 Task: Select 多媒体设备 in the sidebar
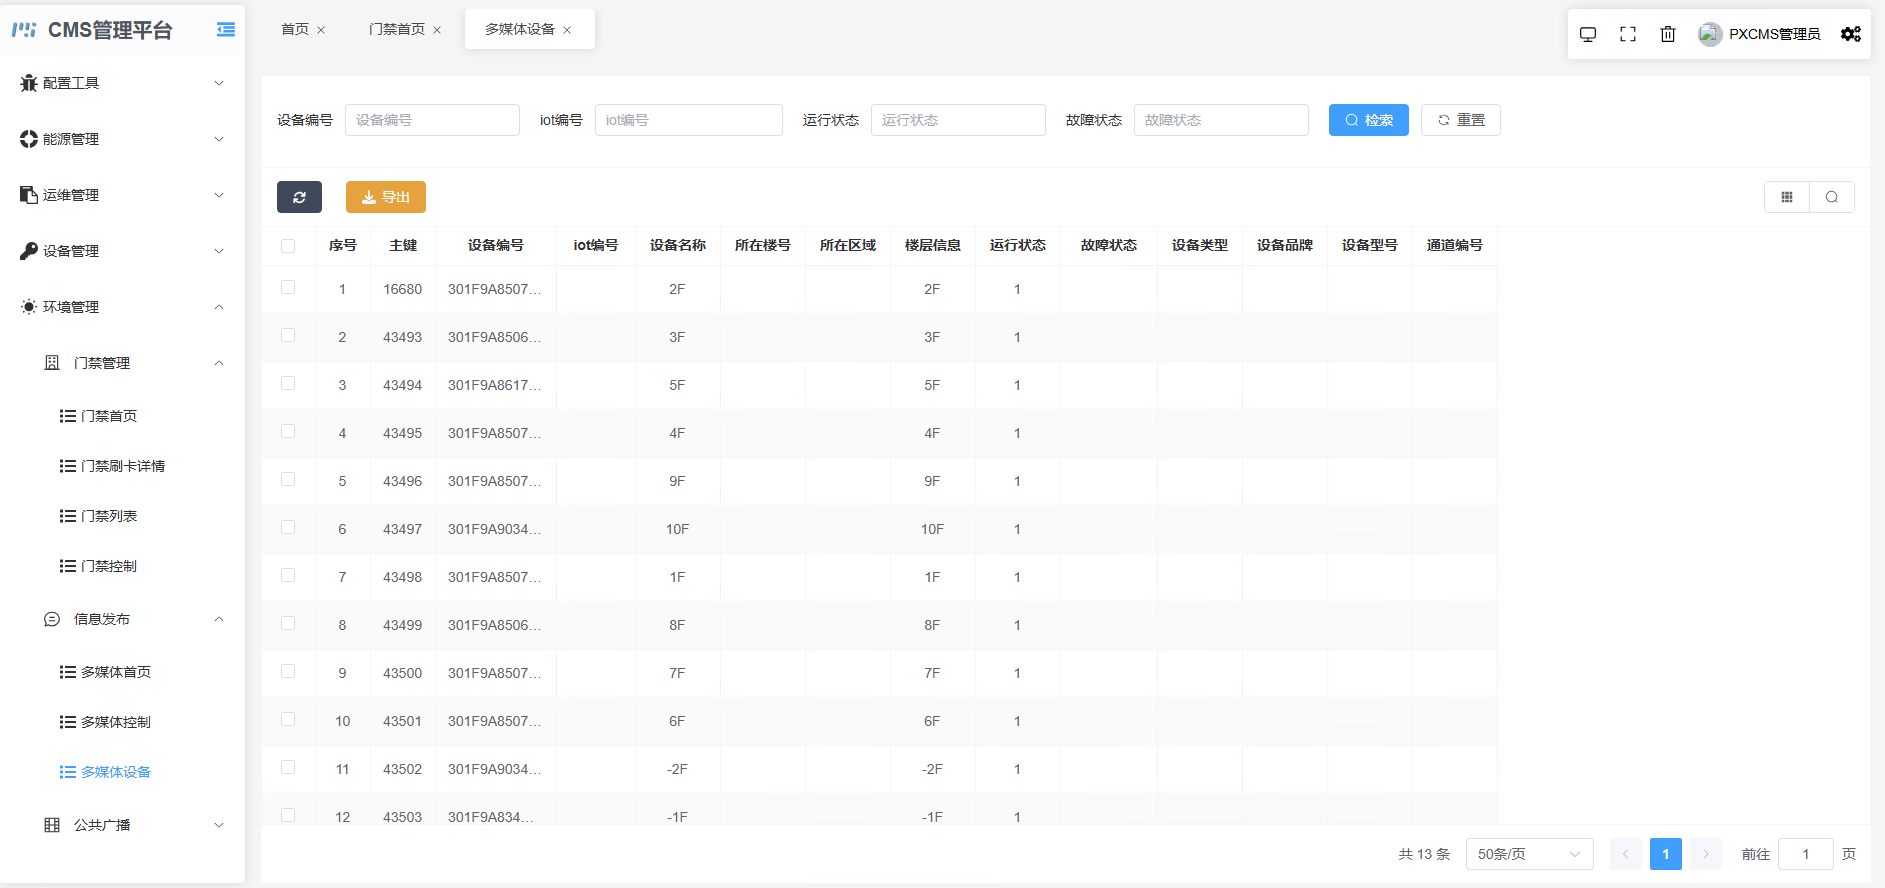tap(115, 772)
